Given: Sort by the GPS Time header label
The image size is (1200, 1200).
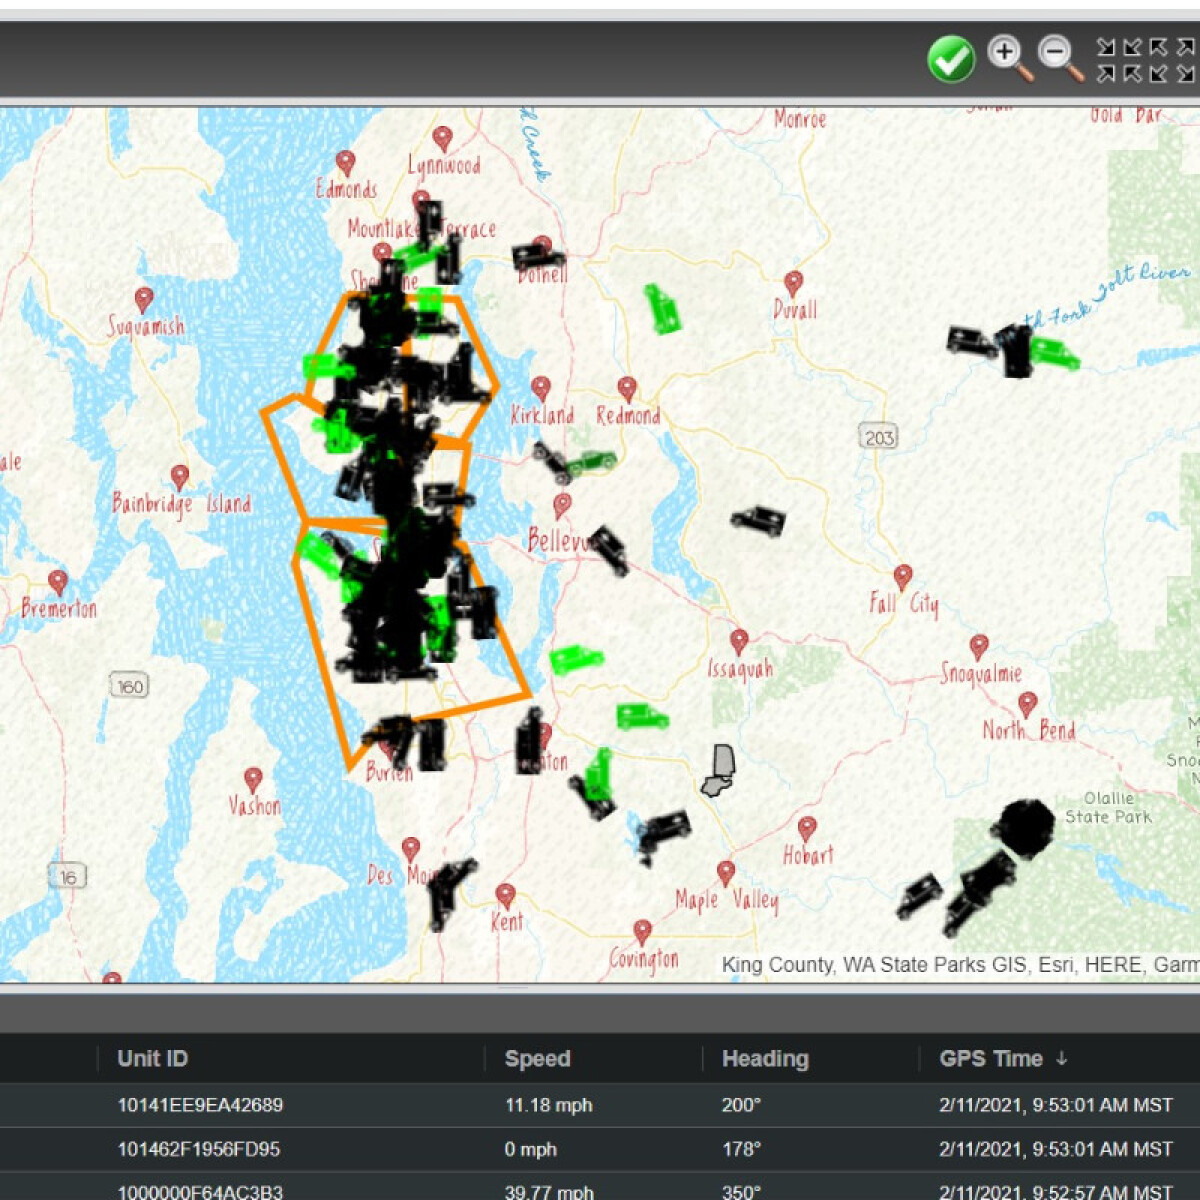Looking at the screenshot, I should (991, 1058).
